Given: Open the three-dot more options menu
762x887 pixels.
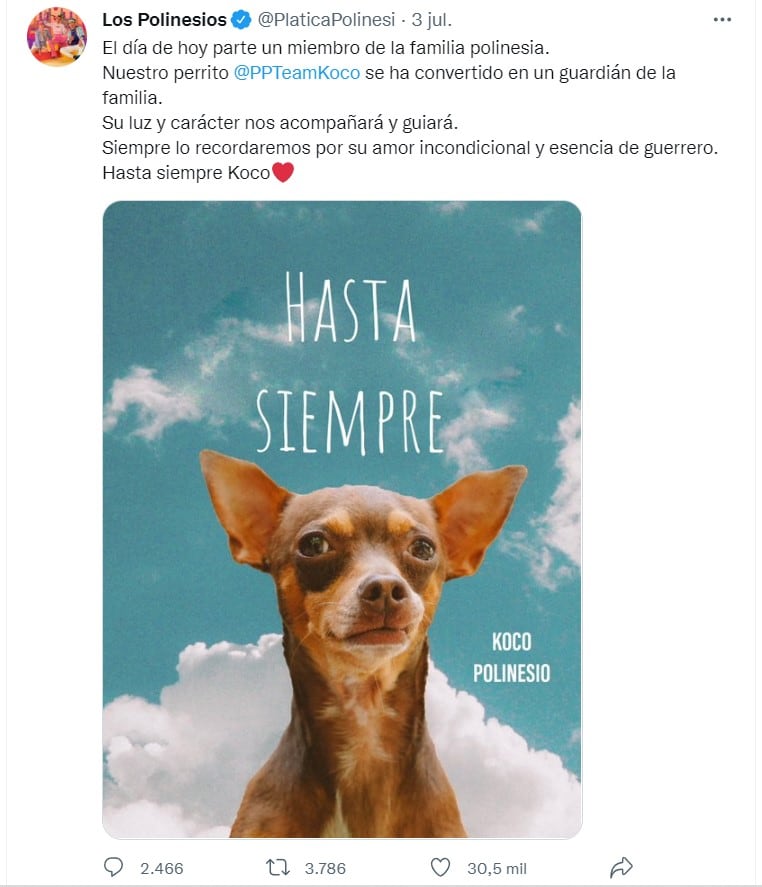Looking at the screenshot, I should pos(722,20).
